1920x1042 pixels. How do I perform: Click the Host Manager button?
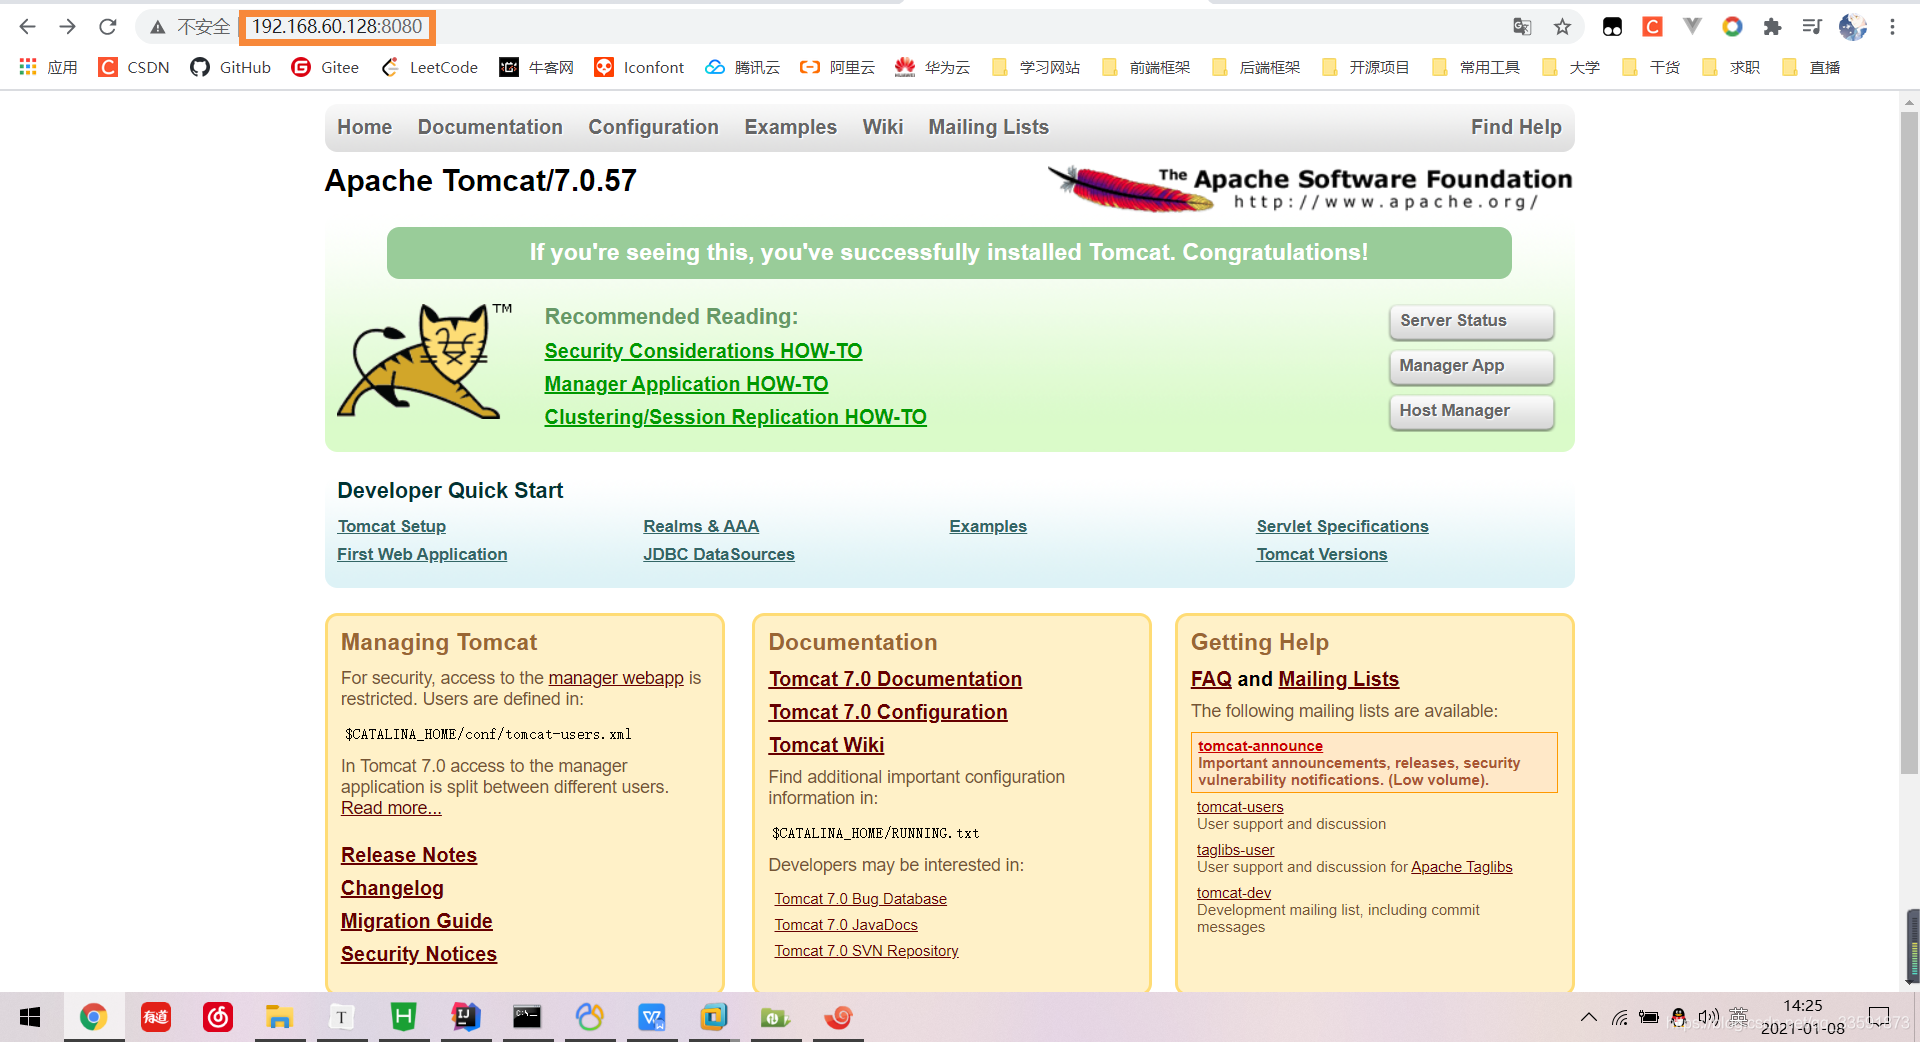[1471, 411]
